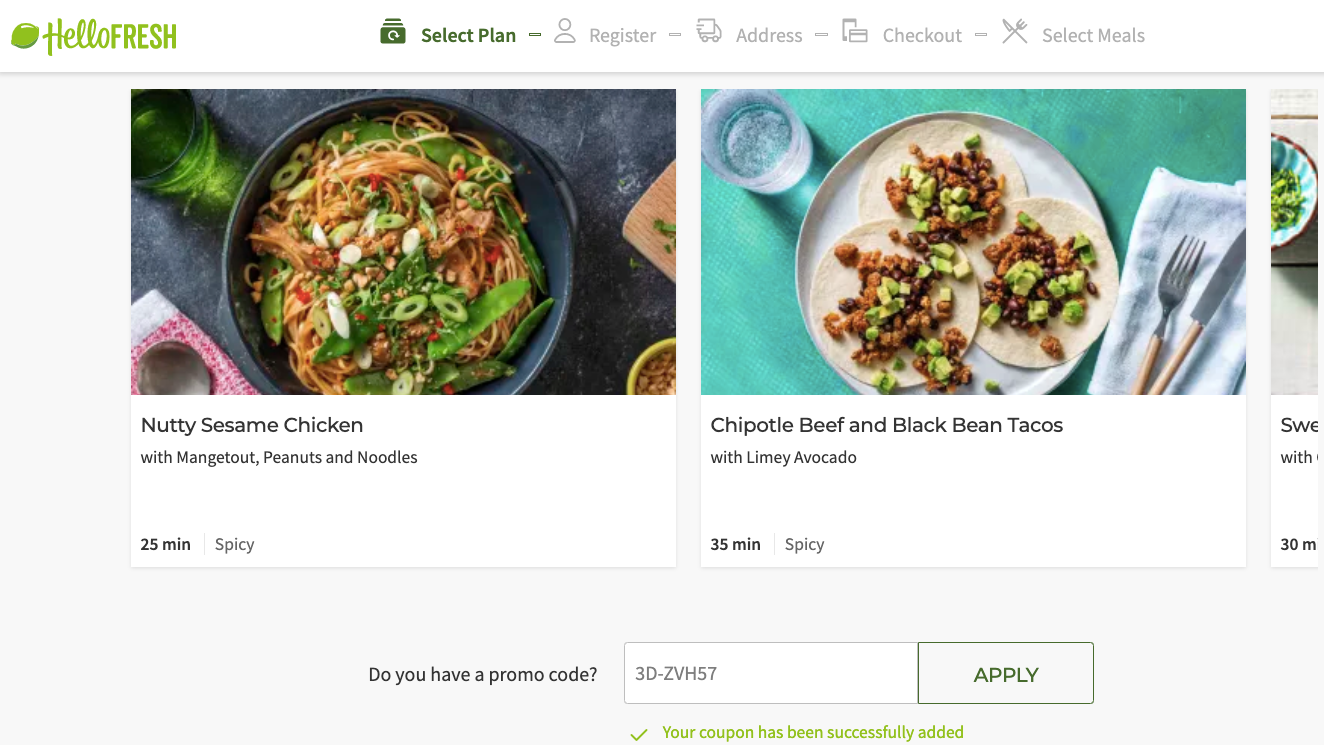Click inside the promo code input field
1324x745 pixels.
tap(770, 673)
